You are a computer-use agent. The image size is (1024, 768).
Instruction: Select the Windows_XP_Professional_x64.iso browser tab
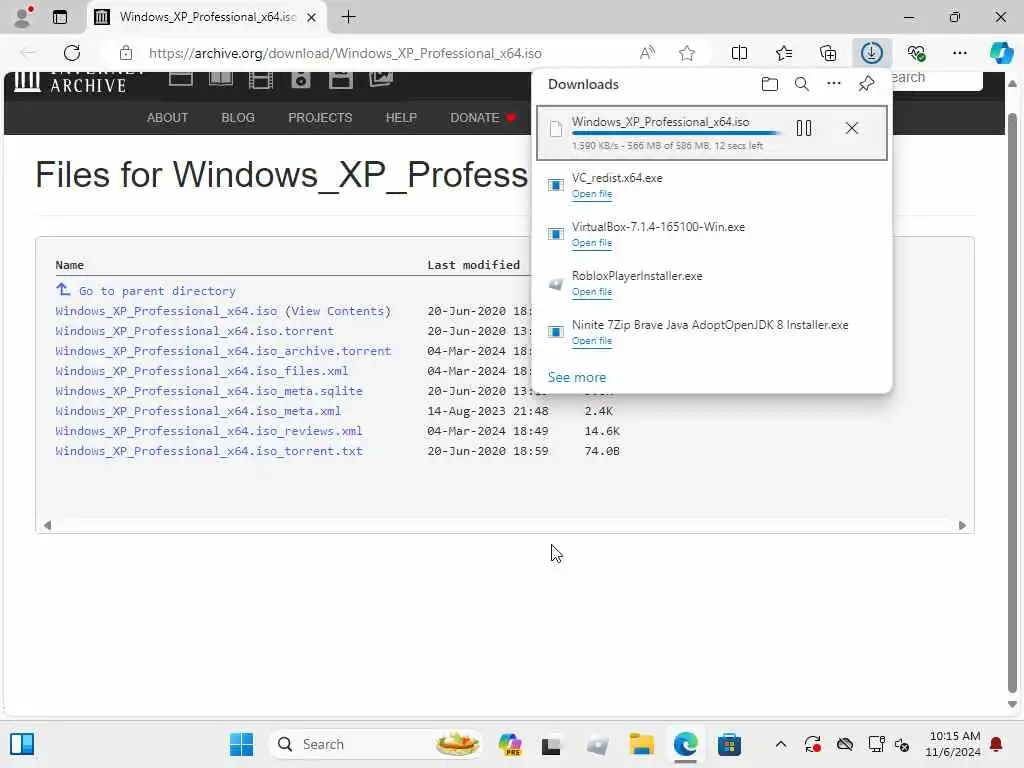coord(206,17)
